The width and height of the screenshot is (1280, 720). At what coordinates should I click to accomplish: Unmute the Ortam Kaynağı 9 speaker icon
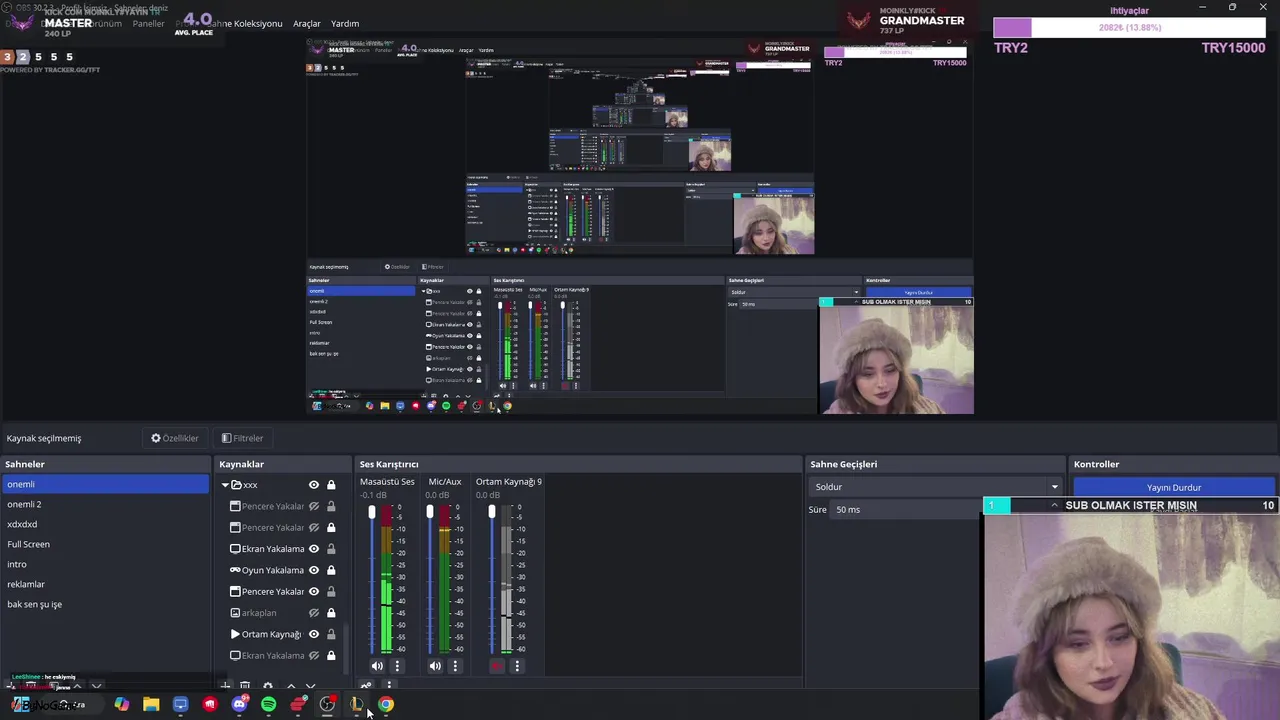pyautogui.click(x=496, y=666)
